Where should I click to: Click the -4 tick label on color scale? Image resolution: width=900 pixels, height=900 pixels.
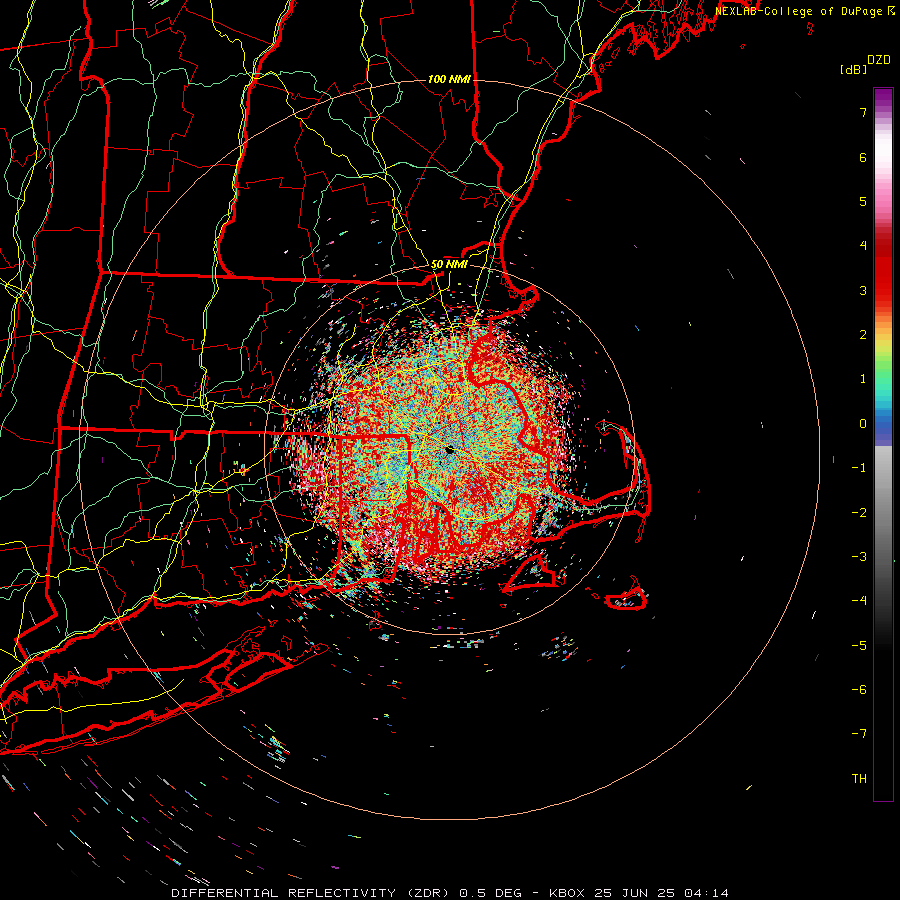pos(859,601)
